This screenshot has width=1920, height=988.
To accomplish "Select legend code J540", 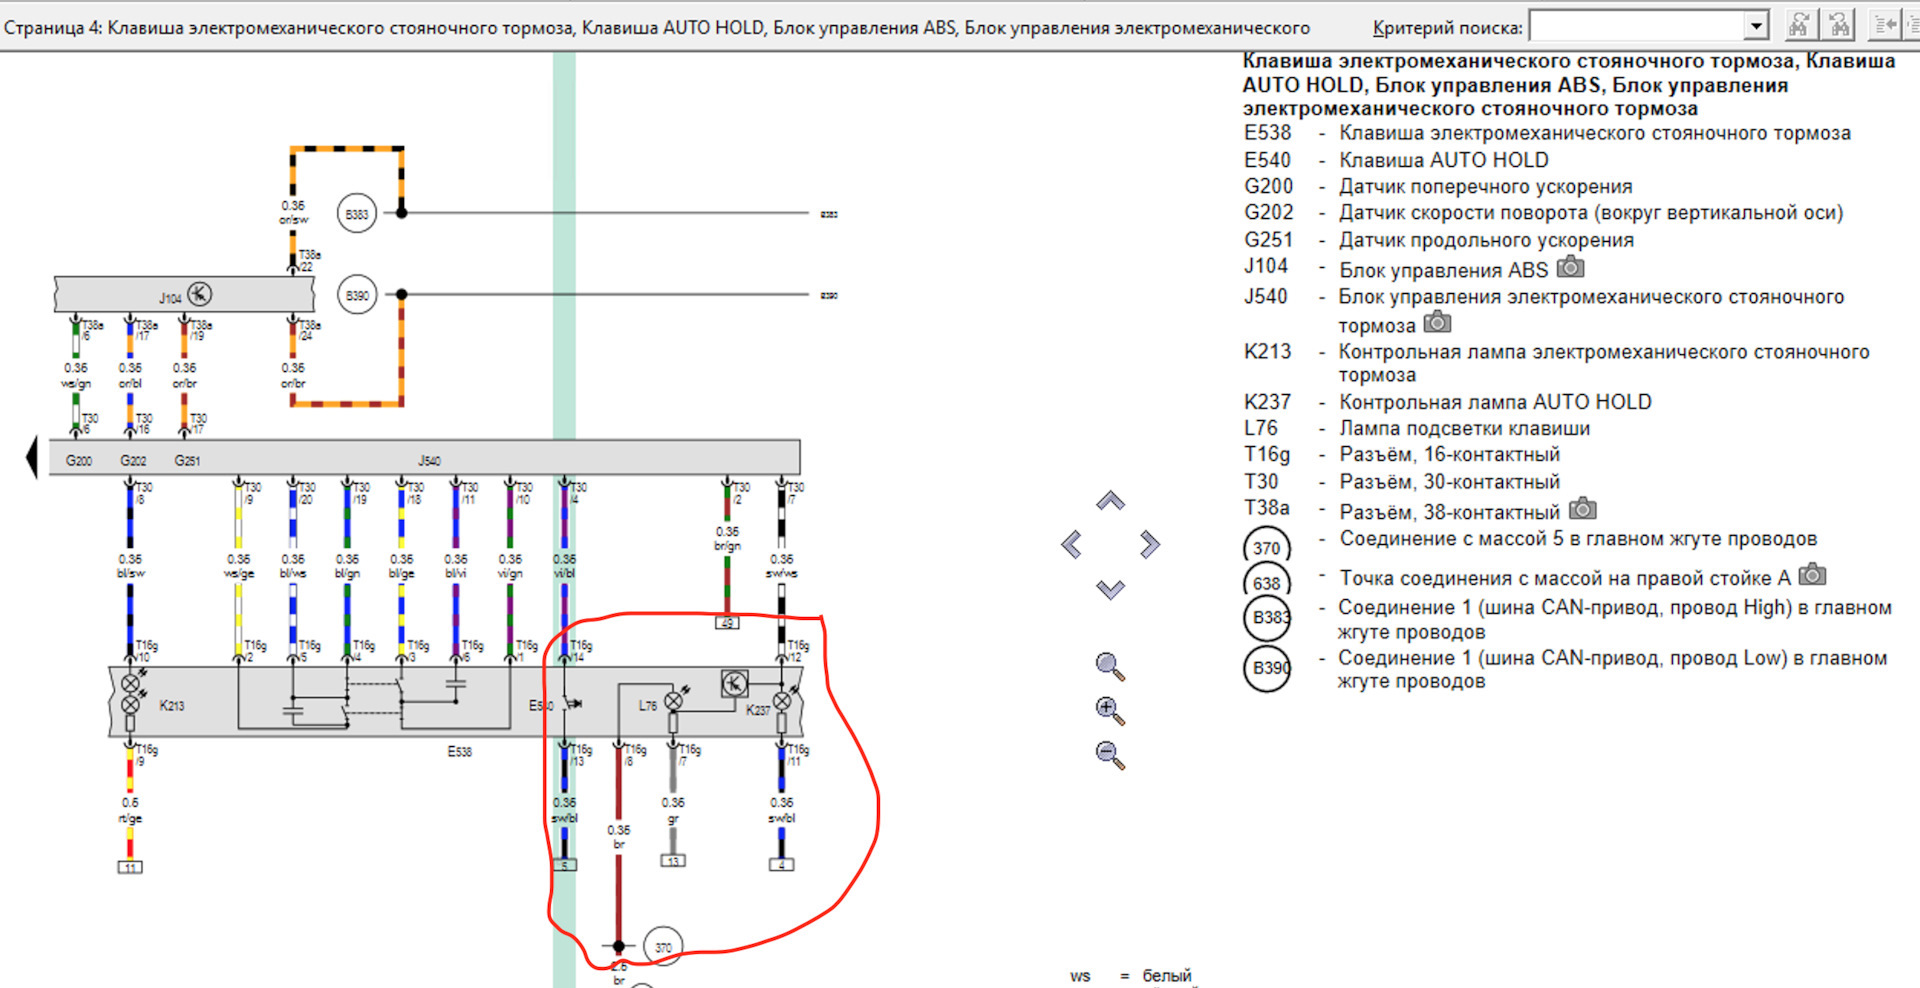I will click(1266, 297).
